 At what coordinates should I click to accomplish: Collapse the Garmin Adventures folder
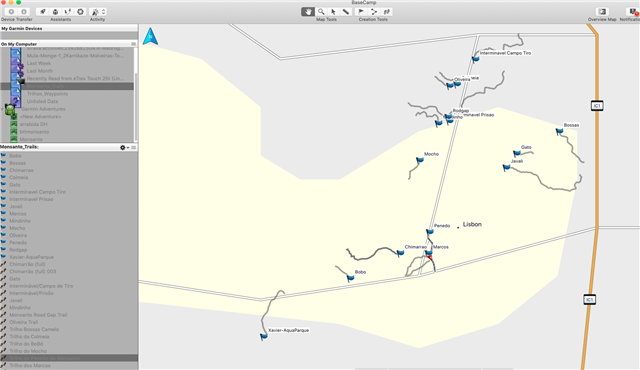[3, 109]
